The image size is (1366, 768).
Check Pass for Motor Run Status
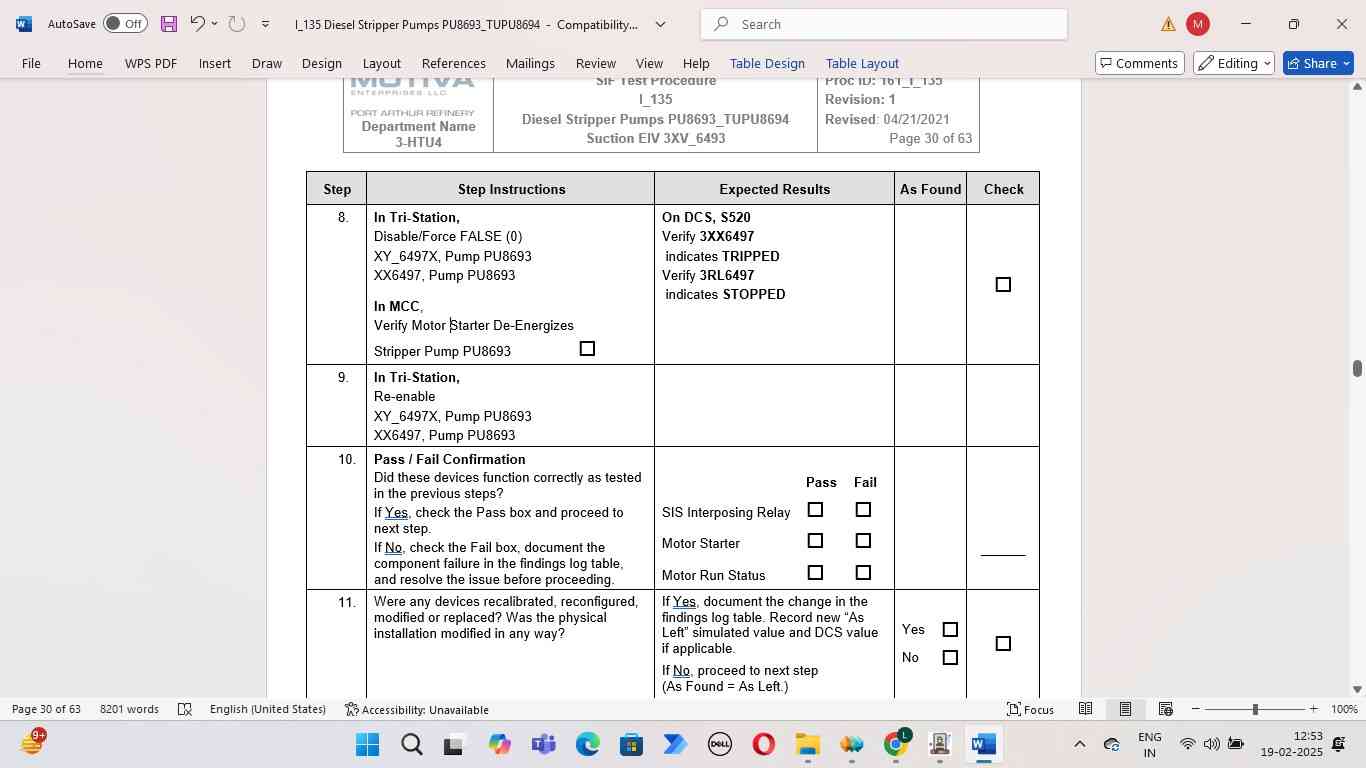click(x=815, y=573)
